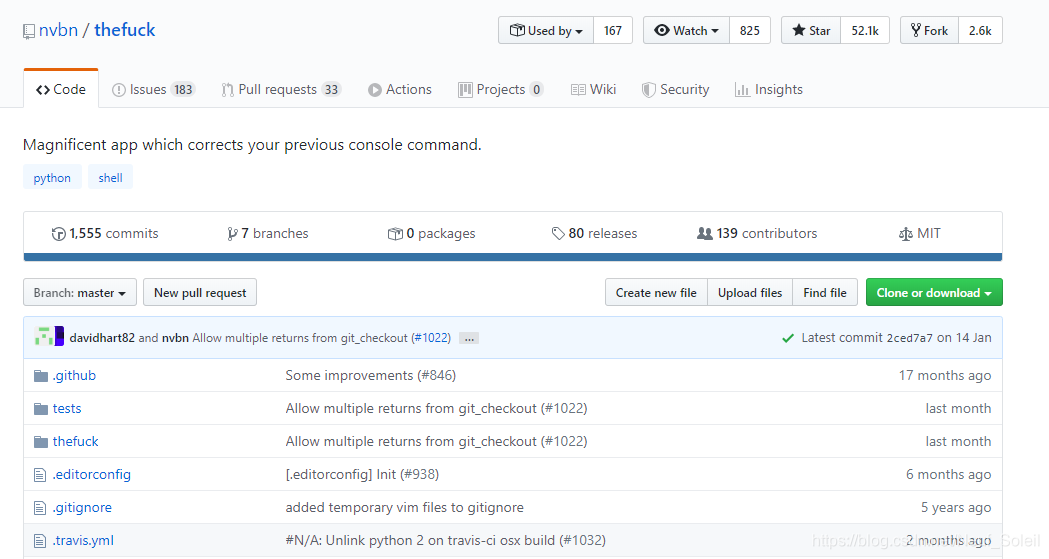Open commit [.editorconfig] Init (#938)

(x=362, y=475)
